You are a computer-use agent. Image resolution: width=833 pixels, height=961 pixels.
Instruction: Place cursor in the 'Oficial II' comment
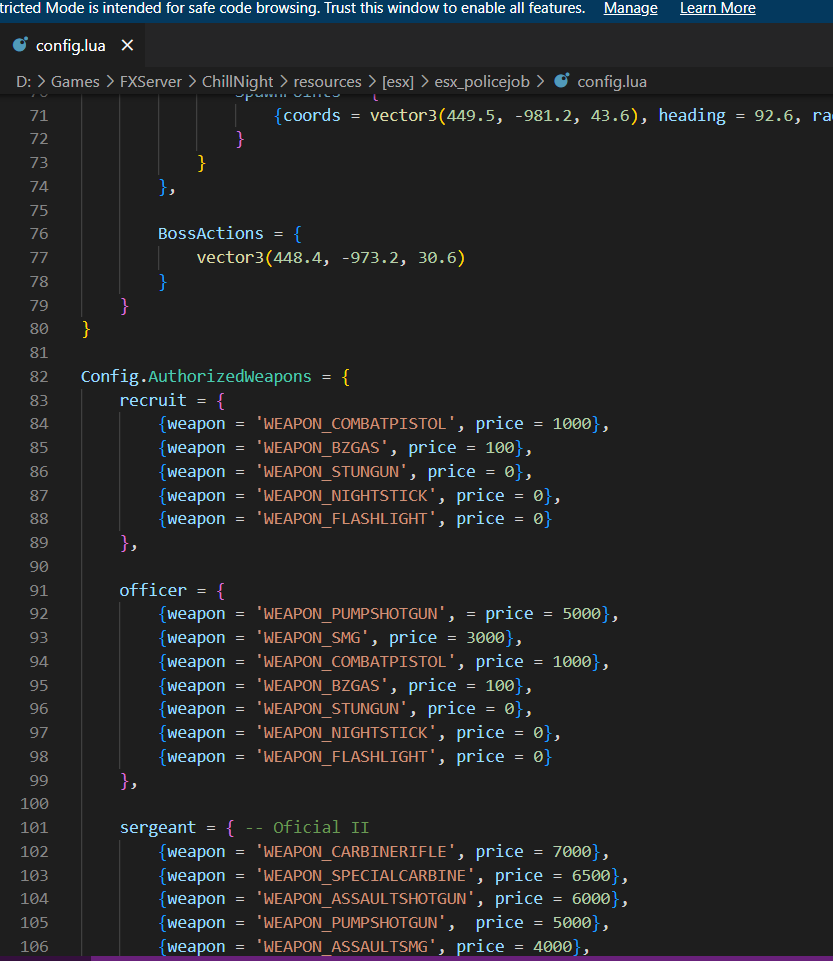320,828
